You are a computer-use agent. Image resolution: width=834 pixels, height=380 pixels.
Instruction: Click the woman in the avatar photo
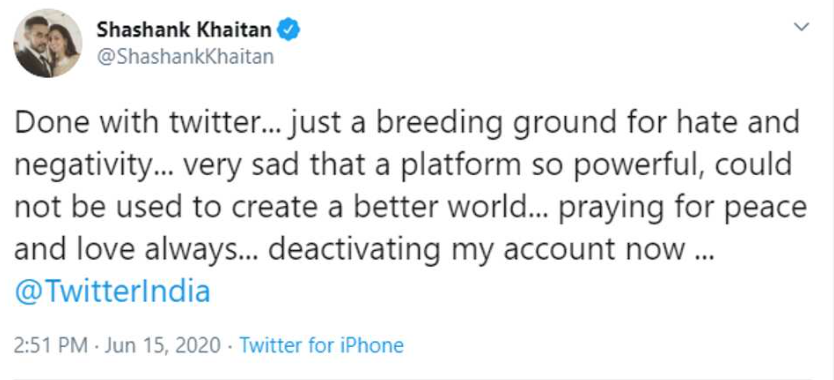(65, 48)
